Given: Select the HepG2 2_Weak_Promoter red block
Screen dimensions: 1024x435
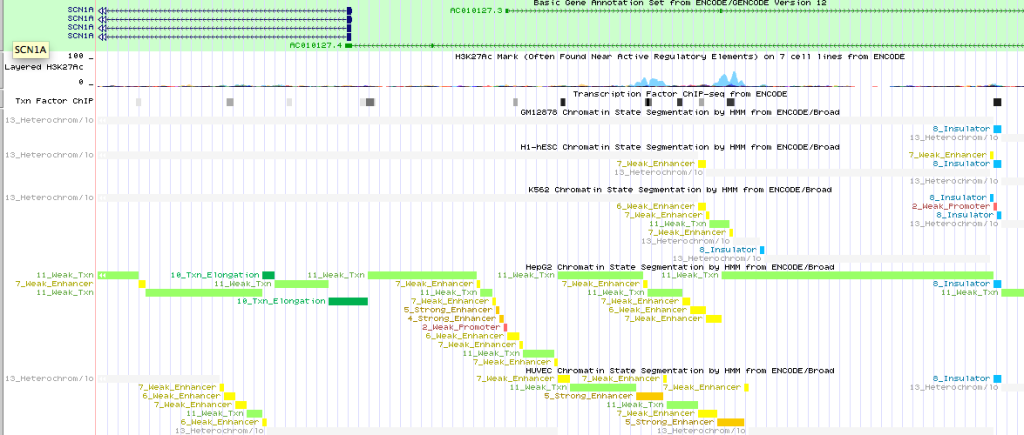Looking at the screenshot, I should pyautogui.click(x=505, y=327).
